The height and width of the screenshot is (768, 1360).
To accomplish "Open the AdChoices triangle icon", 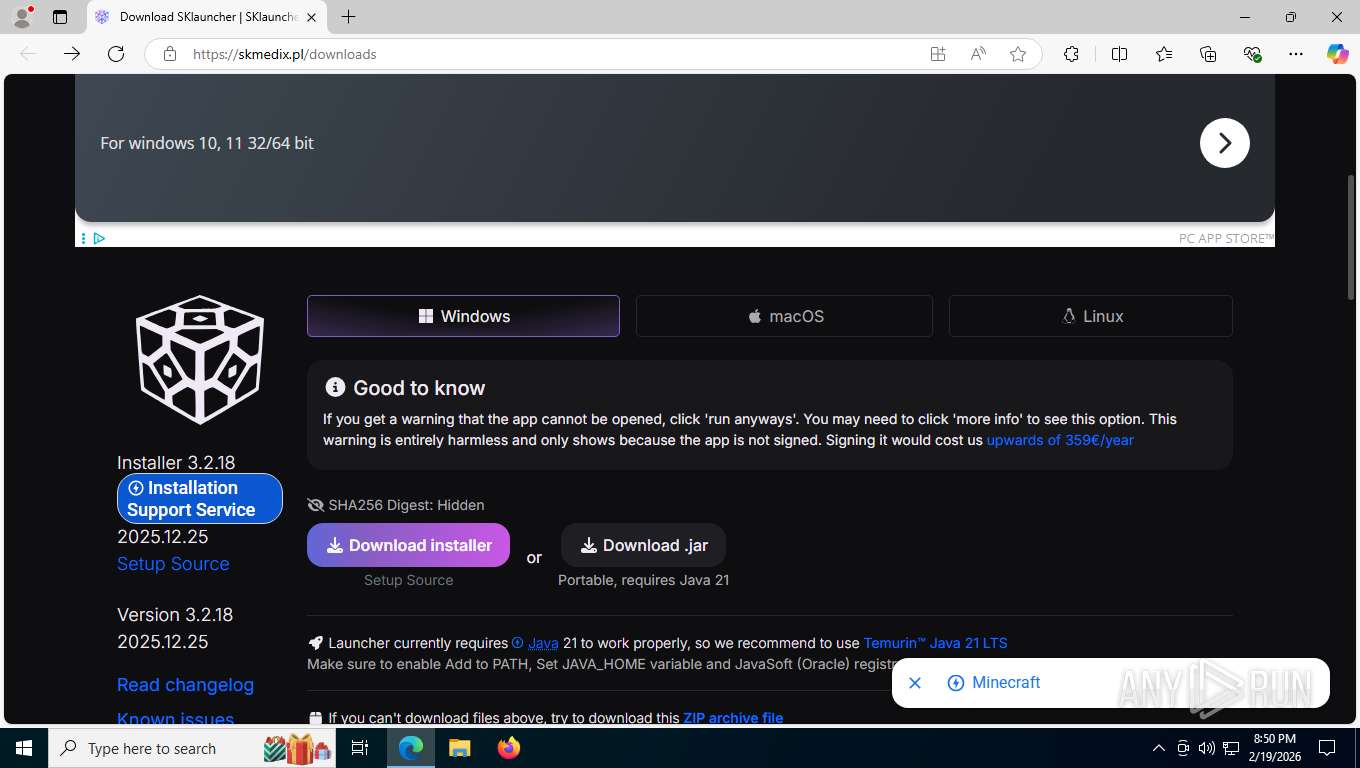I will coord(99,238).
